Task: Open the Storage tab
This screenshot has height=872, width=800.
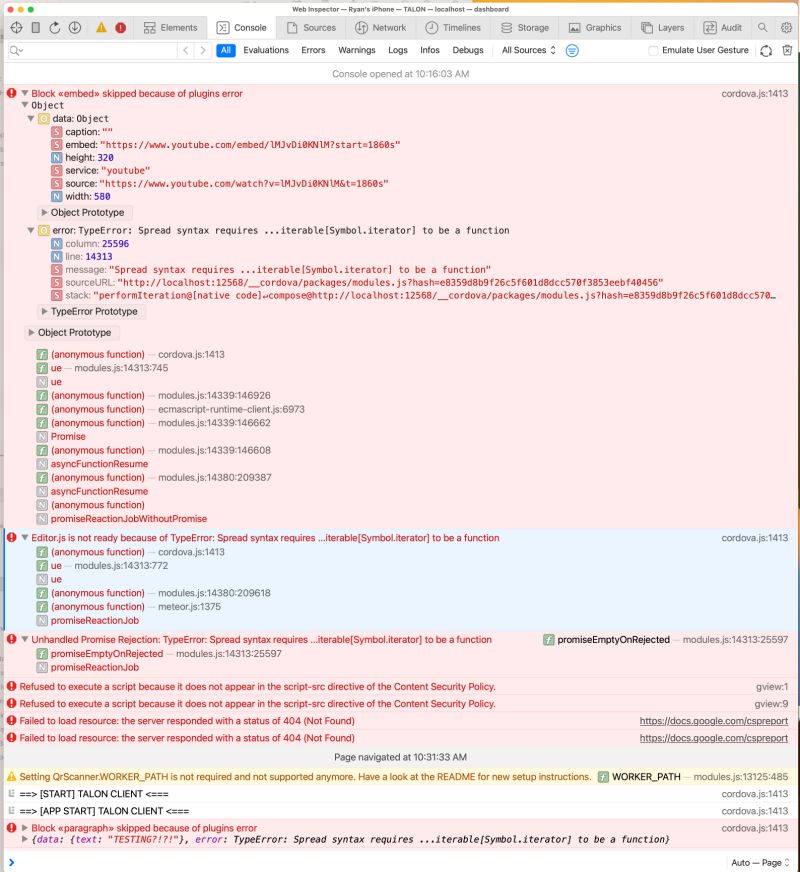Action: point(525,28)
